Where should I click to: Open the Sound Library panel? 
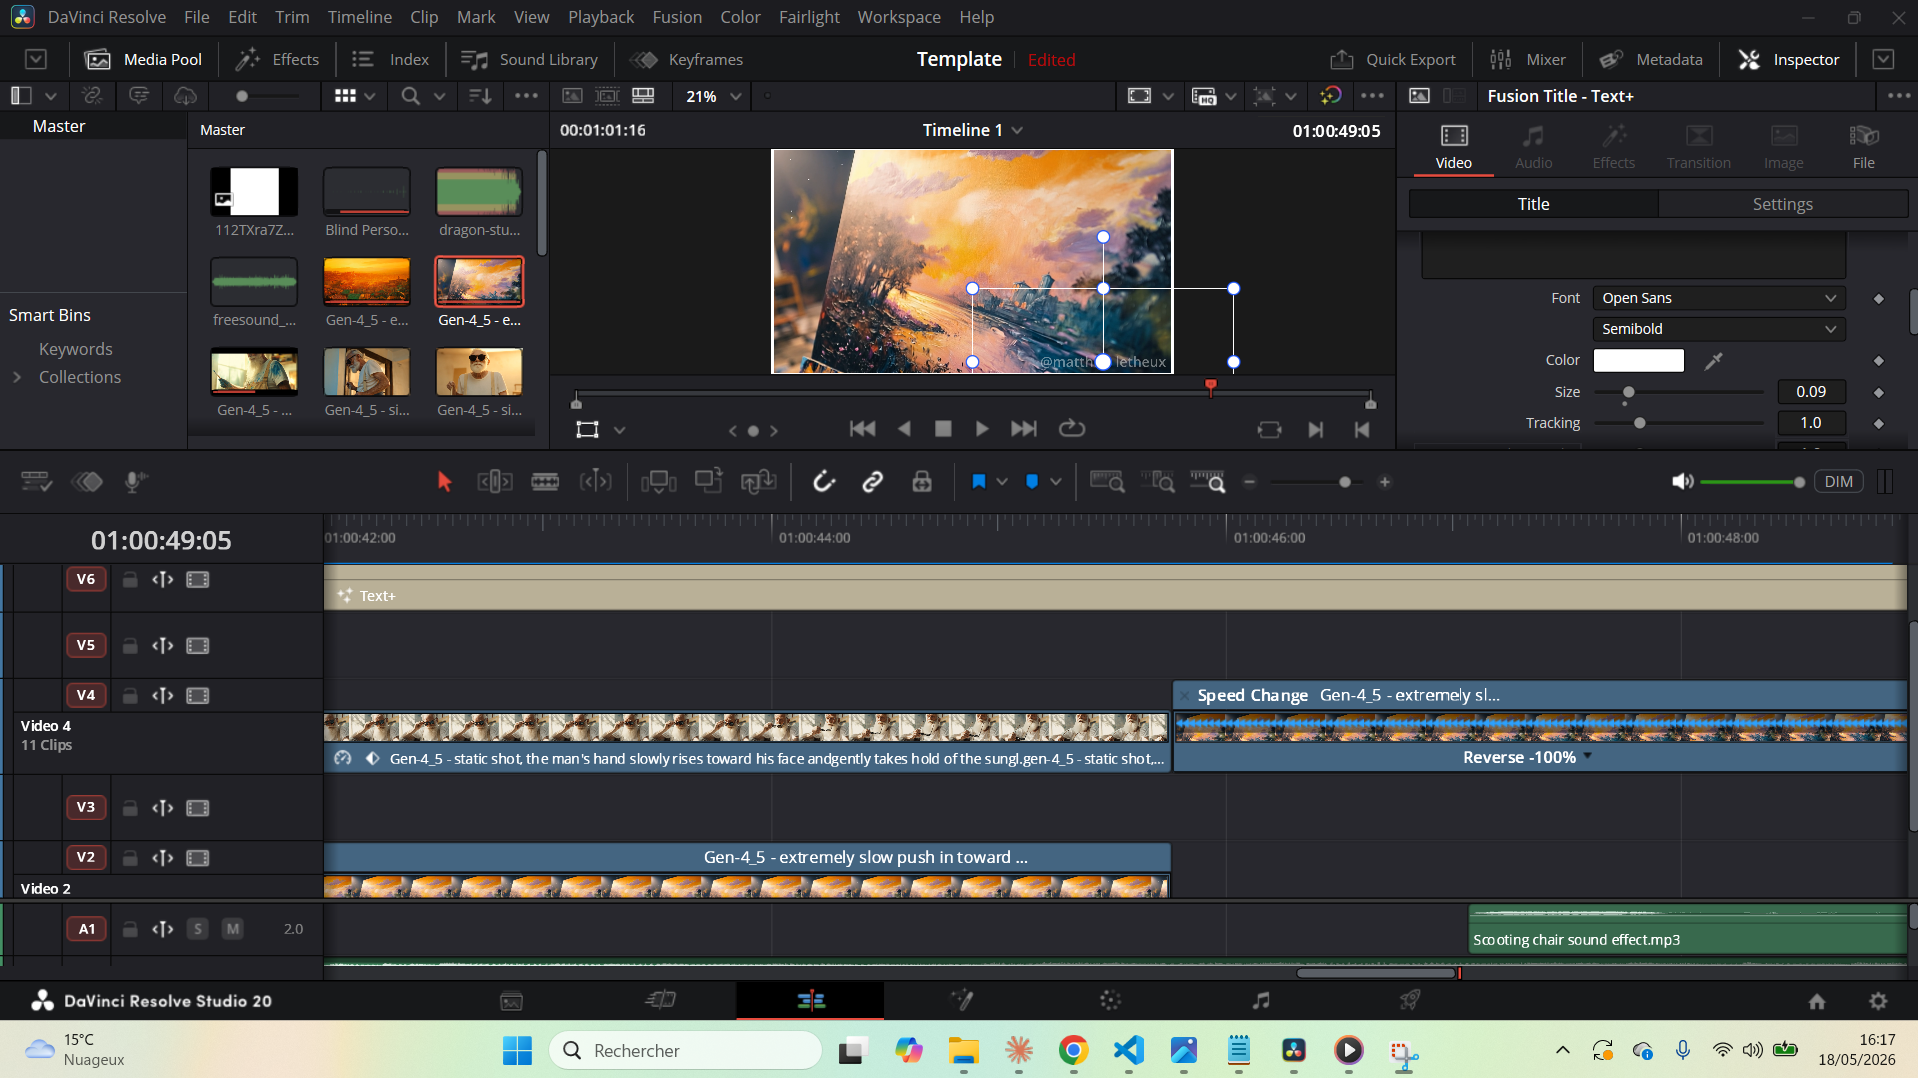(529, 59)
